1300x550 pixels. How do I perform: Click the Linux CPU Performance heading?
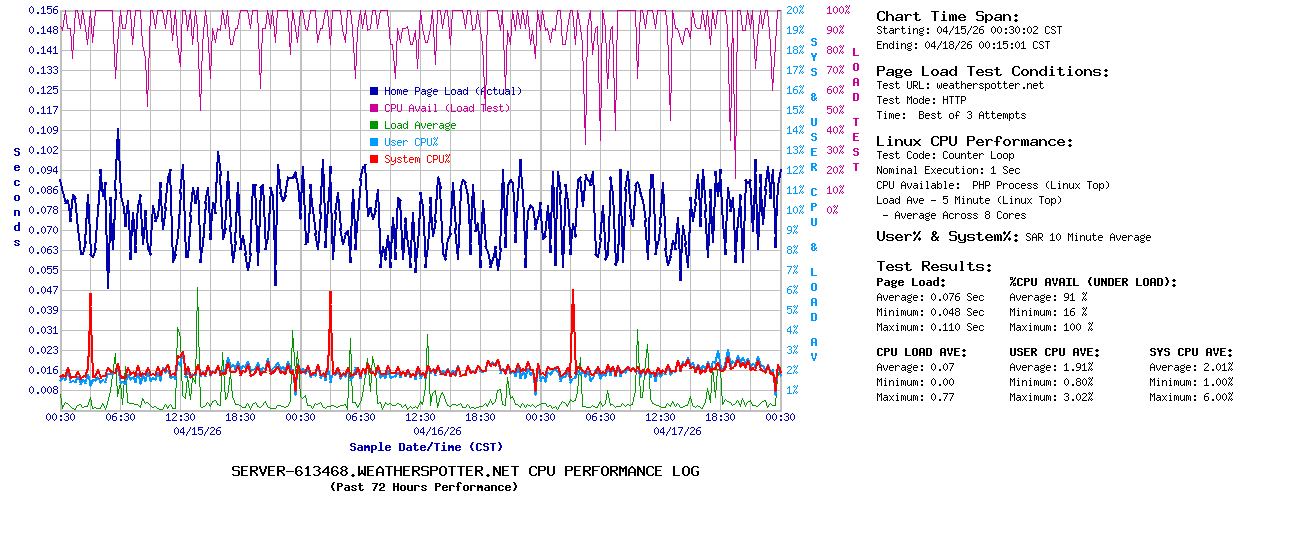coord(974,141)
